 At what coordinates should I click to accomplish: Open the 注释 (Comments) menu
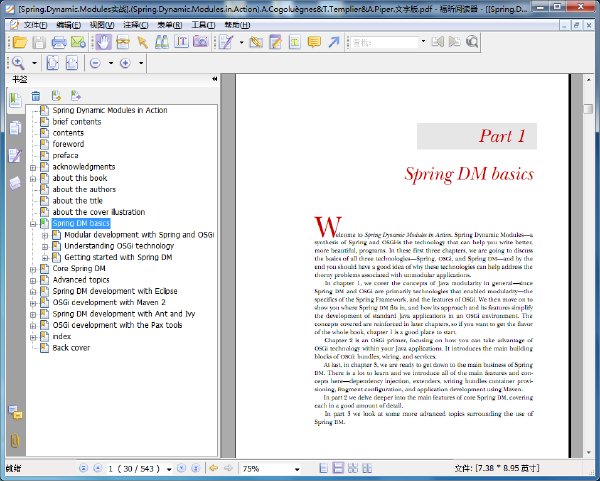(x=135, y=25)
